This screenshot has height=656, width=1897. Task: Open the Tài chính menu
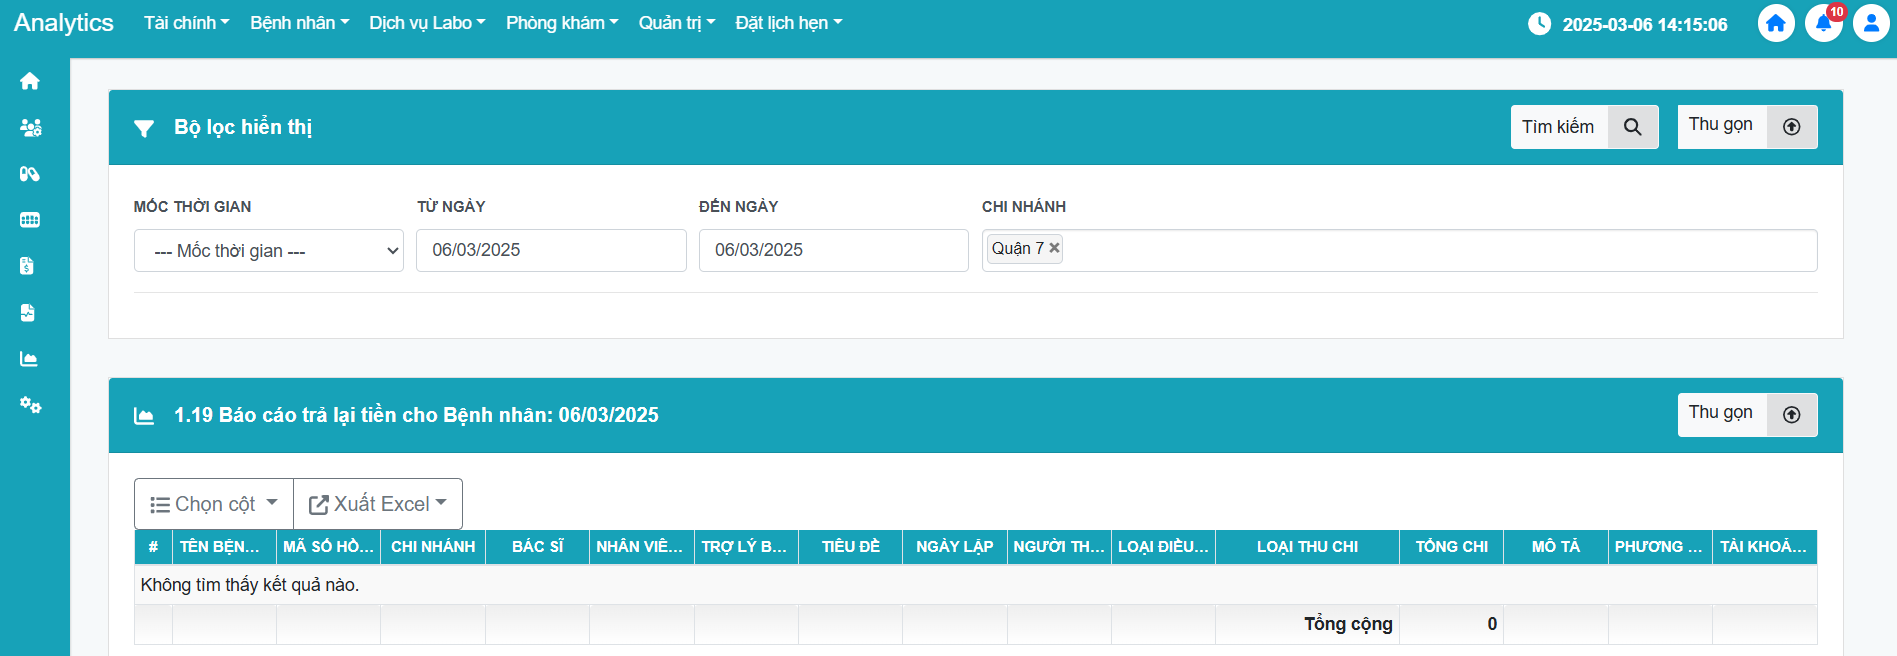[186, 23]
